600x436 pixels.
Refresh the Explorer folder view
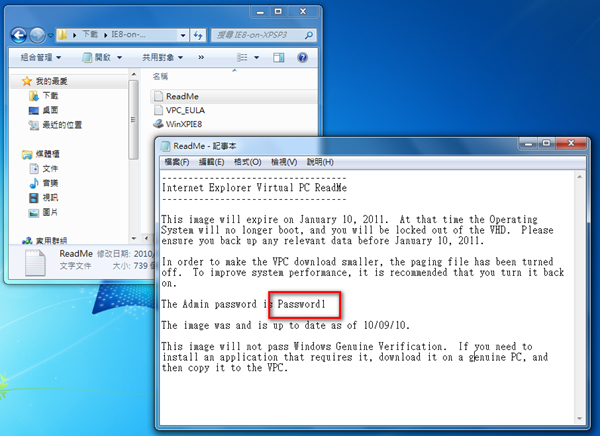tap(198, 35)
